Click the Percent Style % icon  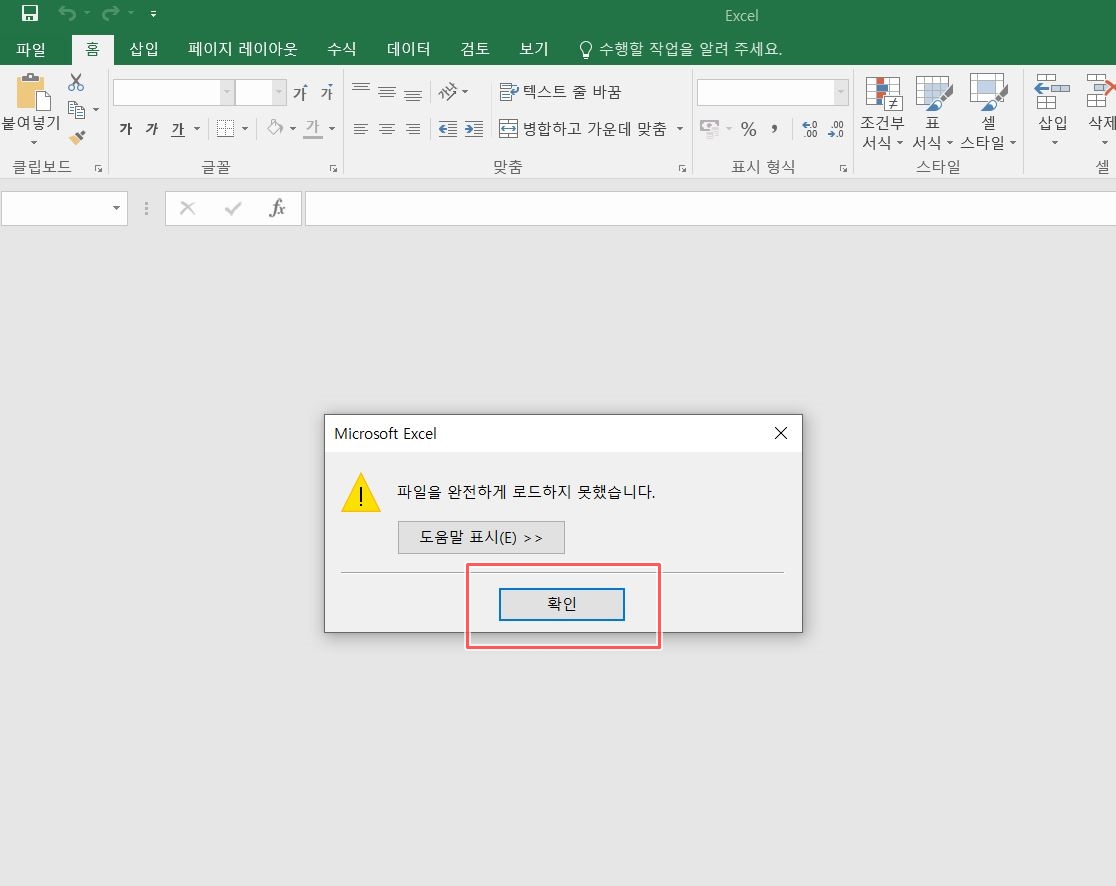click(748, 129)
